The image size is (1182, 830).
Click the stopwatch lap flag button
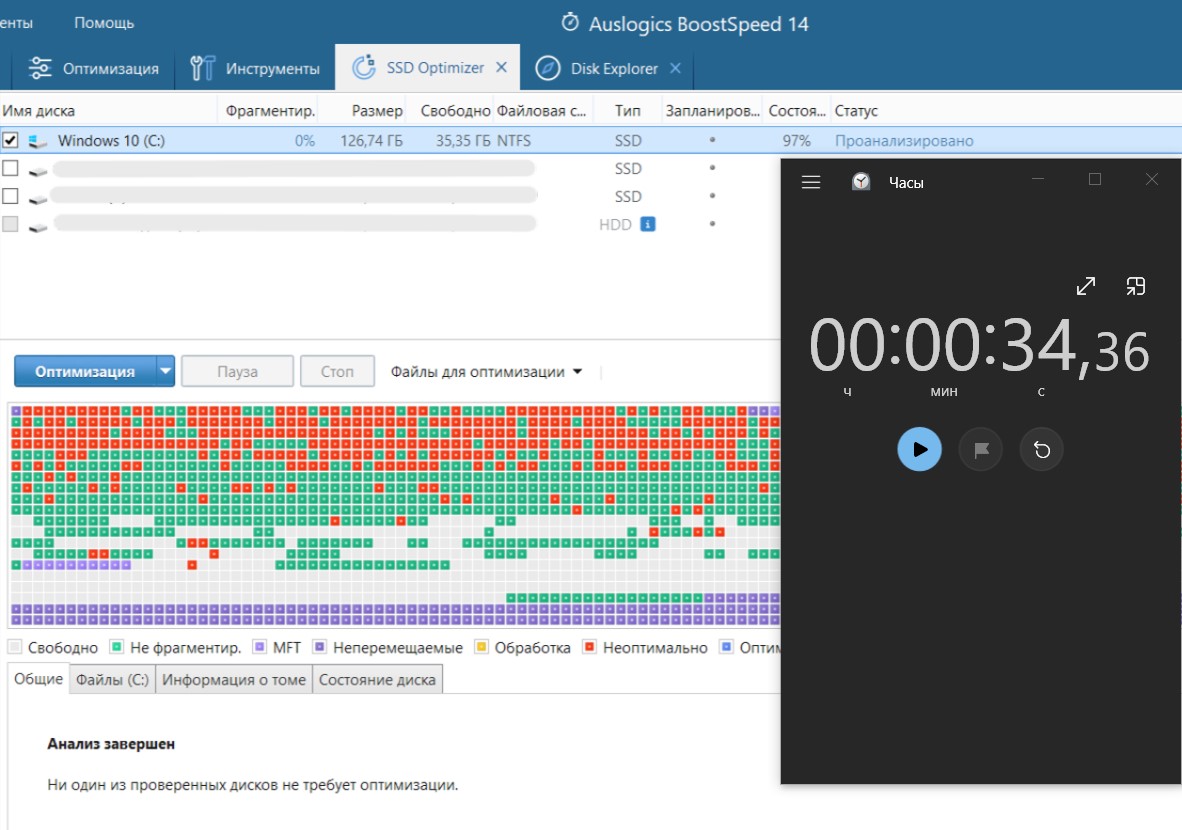pos(981,450)
